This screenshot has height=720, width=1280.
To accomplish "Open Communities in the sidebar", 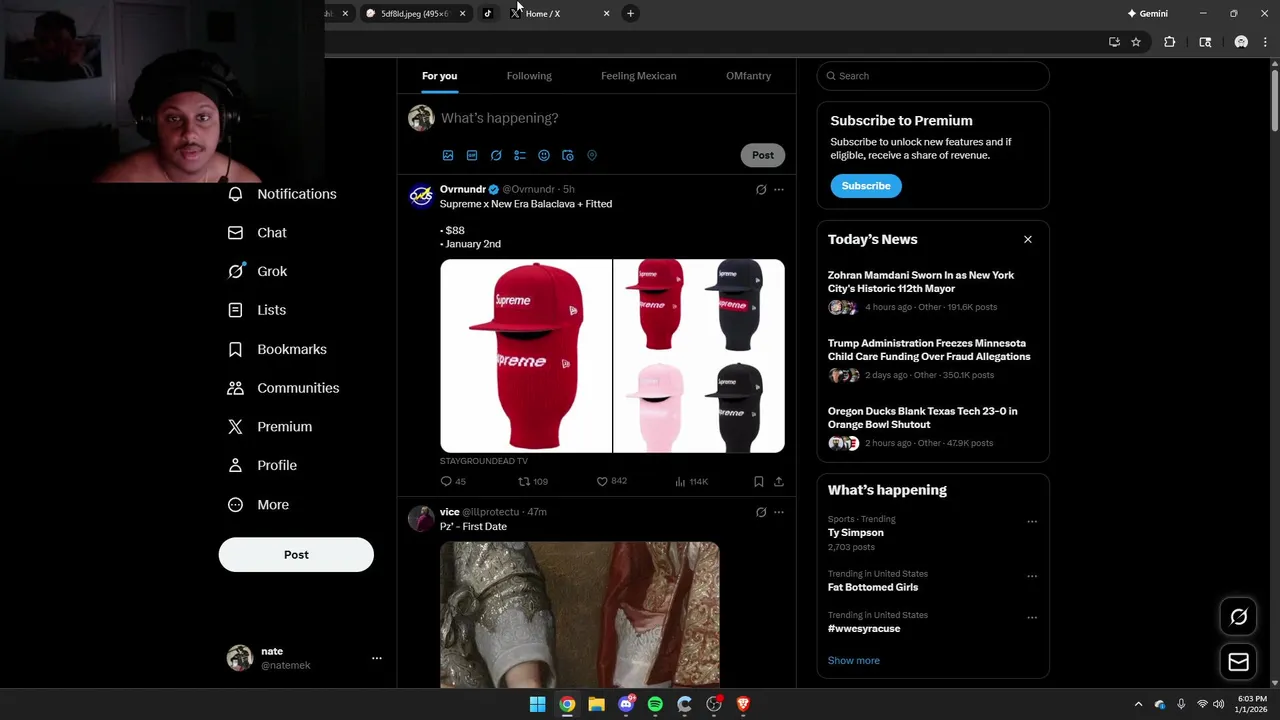I will tap(284, 388).
